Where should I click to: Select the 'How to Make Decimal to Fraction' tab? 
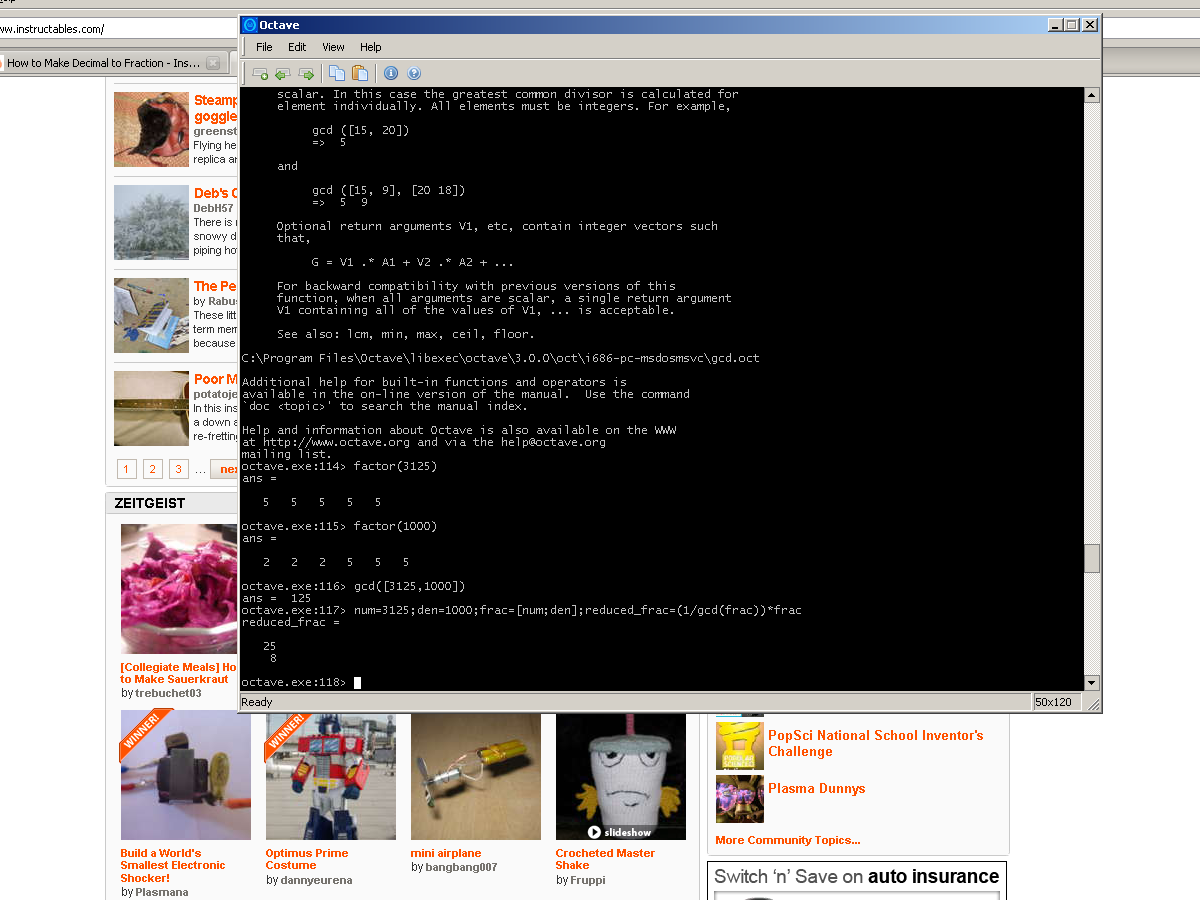click(105, 62)
